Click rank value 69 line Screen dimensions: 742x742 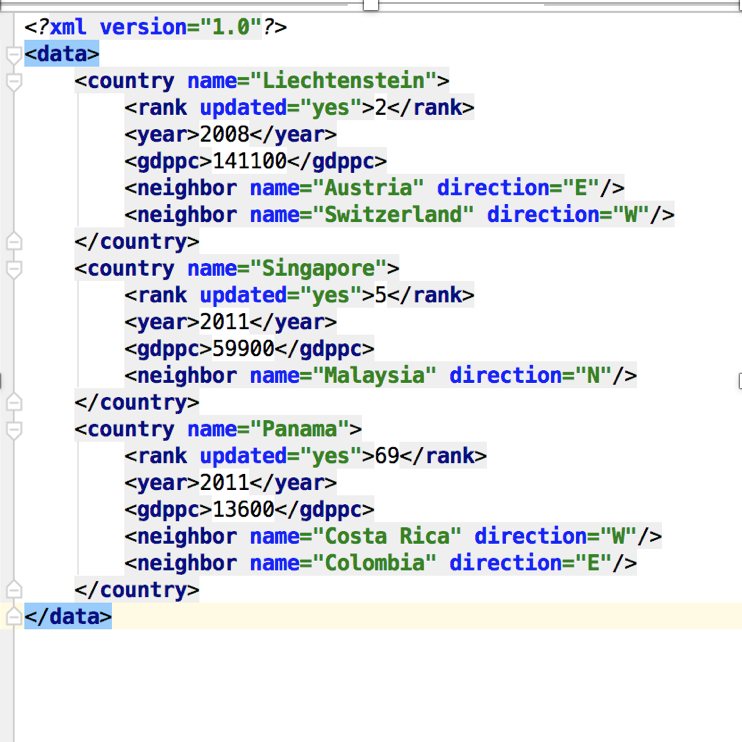(306, 456)
